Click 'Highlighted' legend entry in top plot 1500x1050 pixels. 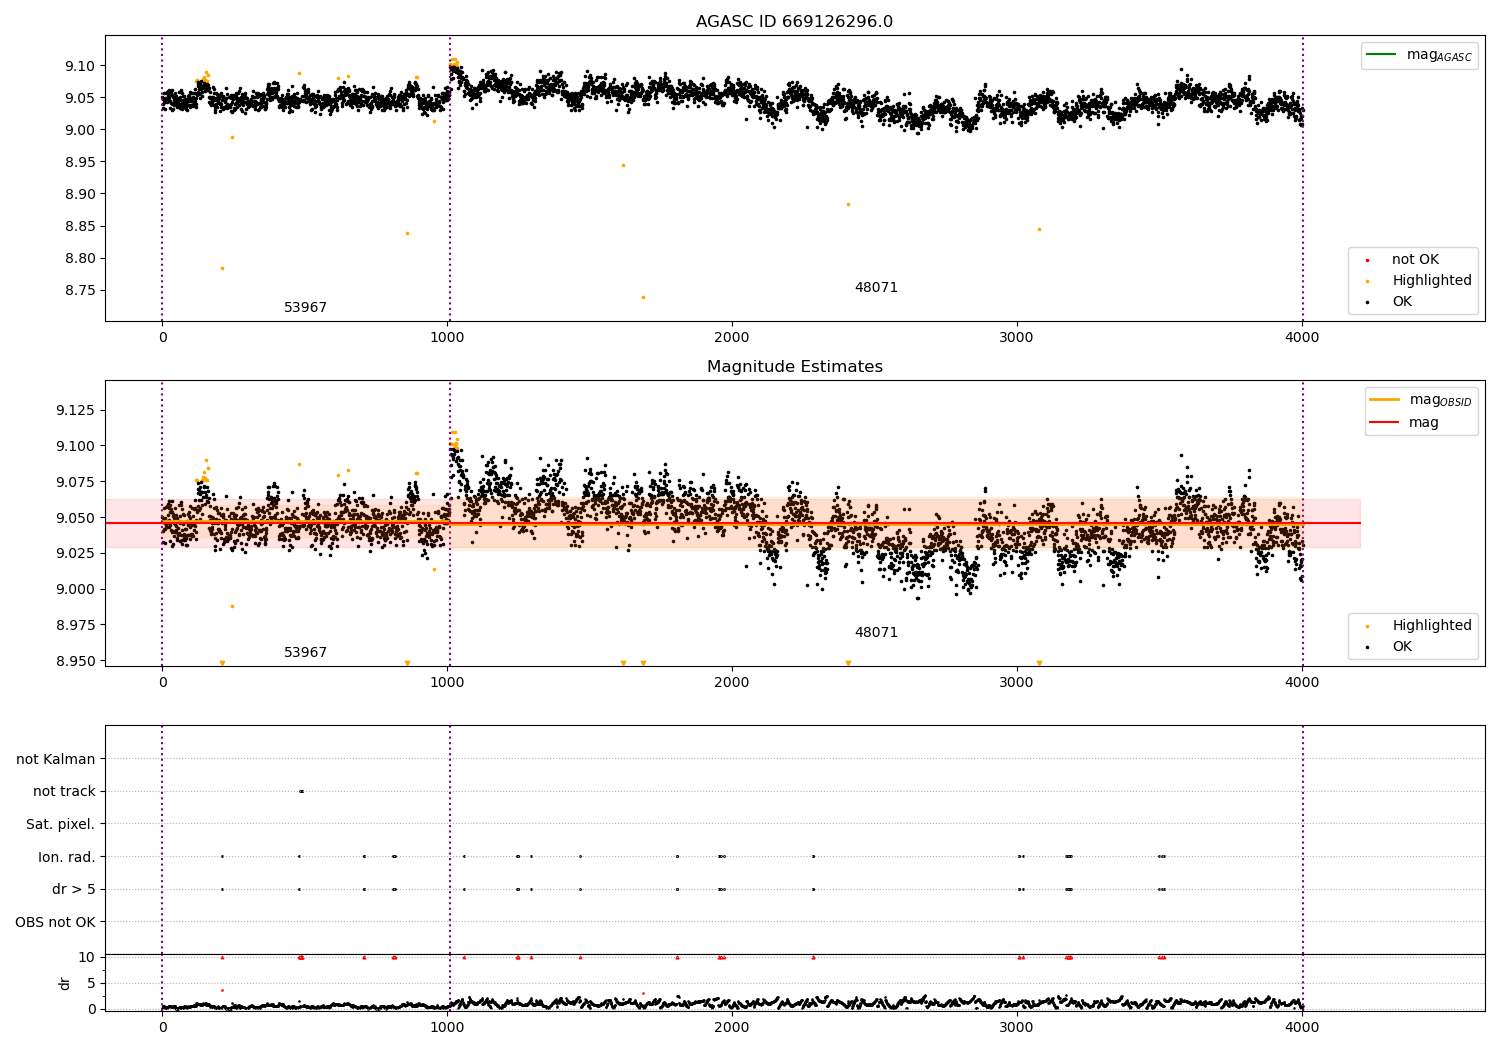click(x=1432, y=281)
